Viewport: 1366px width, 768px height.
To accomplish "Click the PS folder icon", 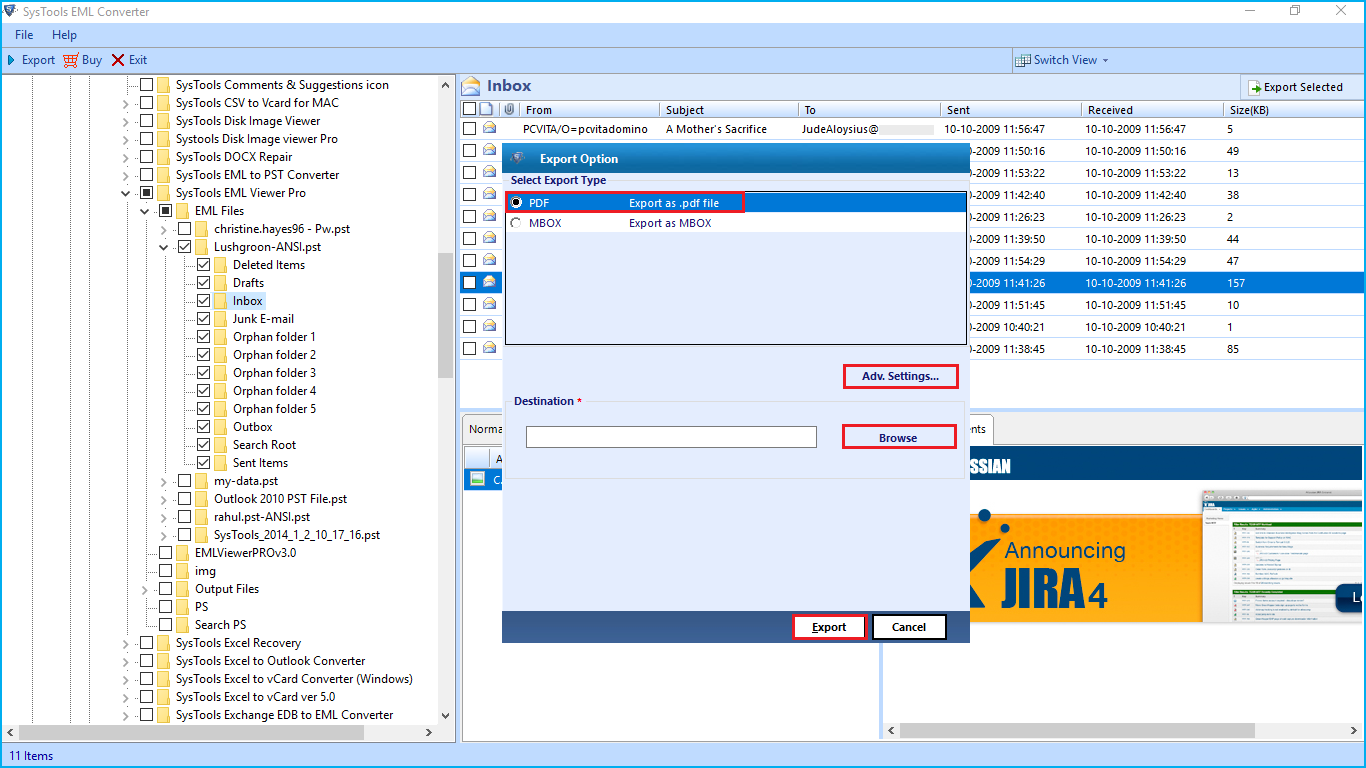I will (184, 607).
